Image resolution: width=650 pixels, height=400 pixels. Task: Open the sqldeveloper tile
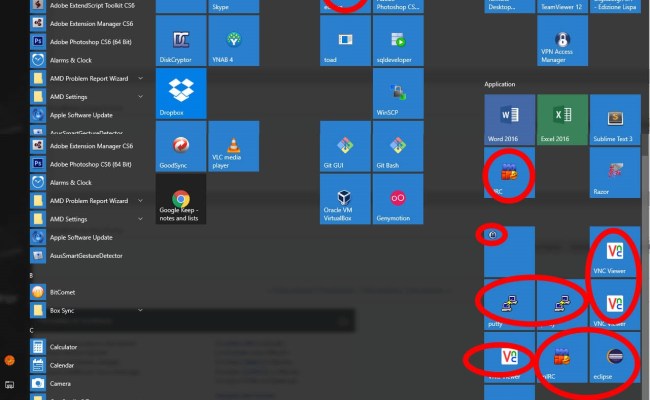[398, 41]
